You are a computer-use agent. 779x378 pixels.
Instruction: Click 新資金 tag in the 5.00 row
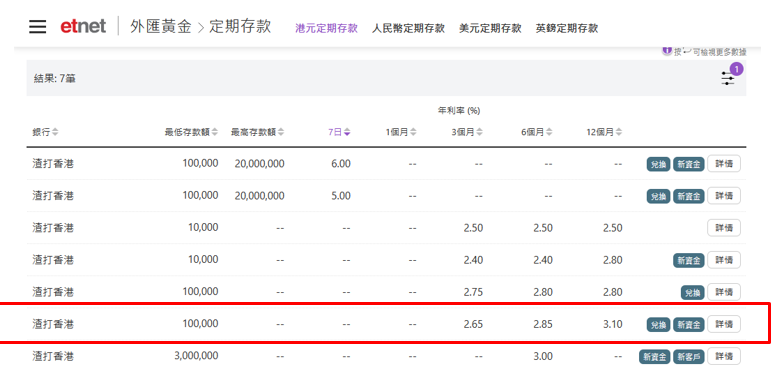point(689,196)
